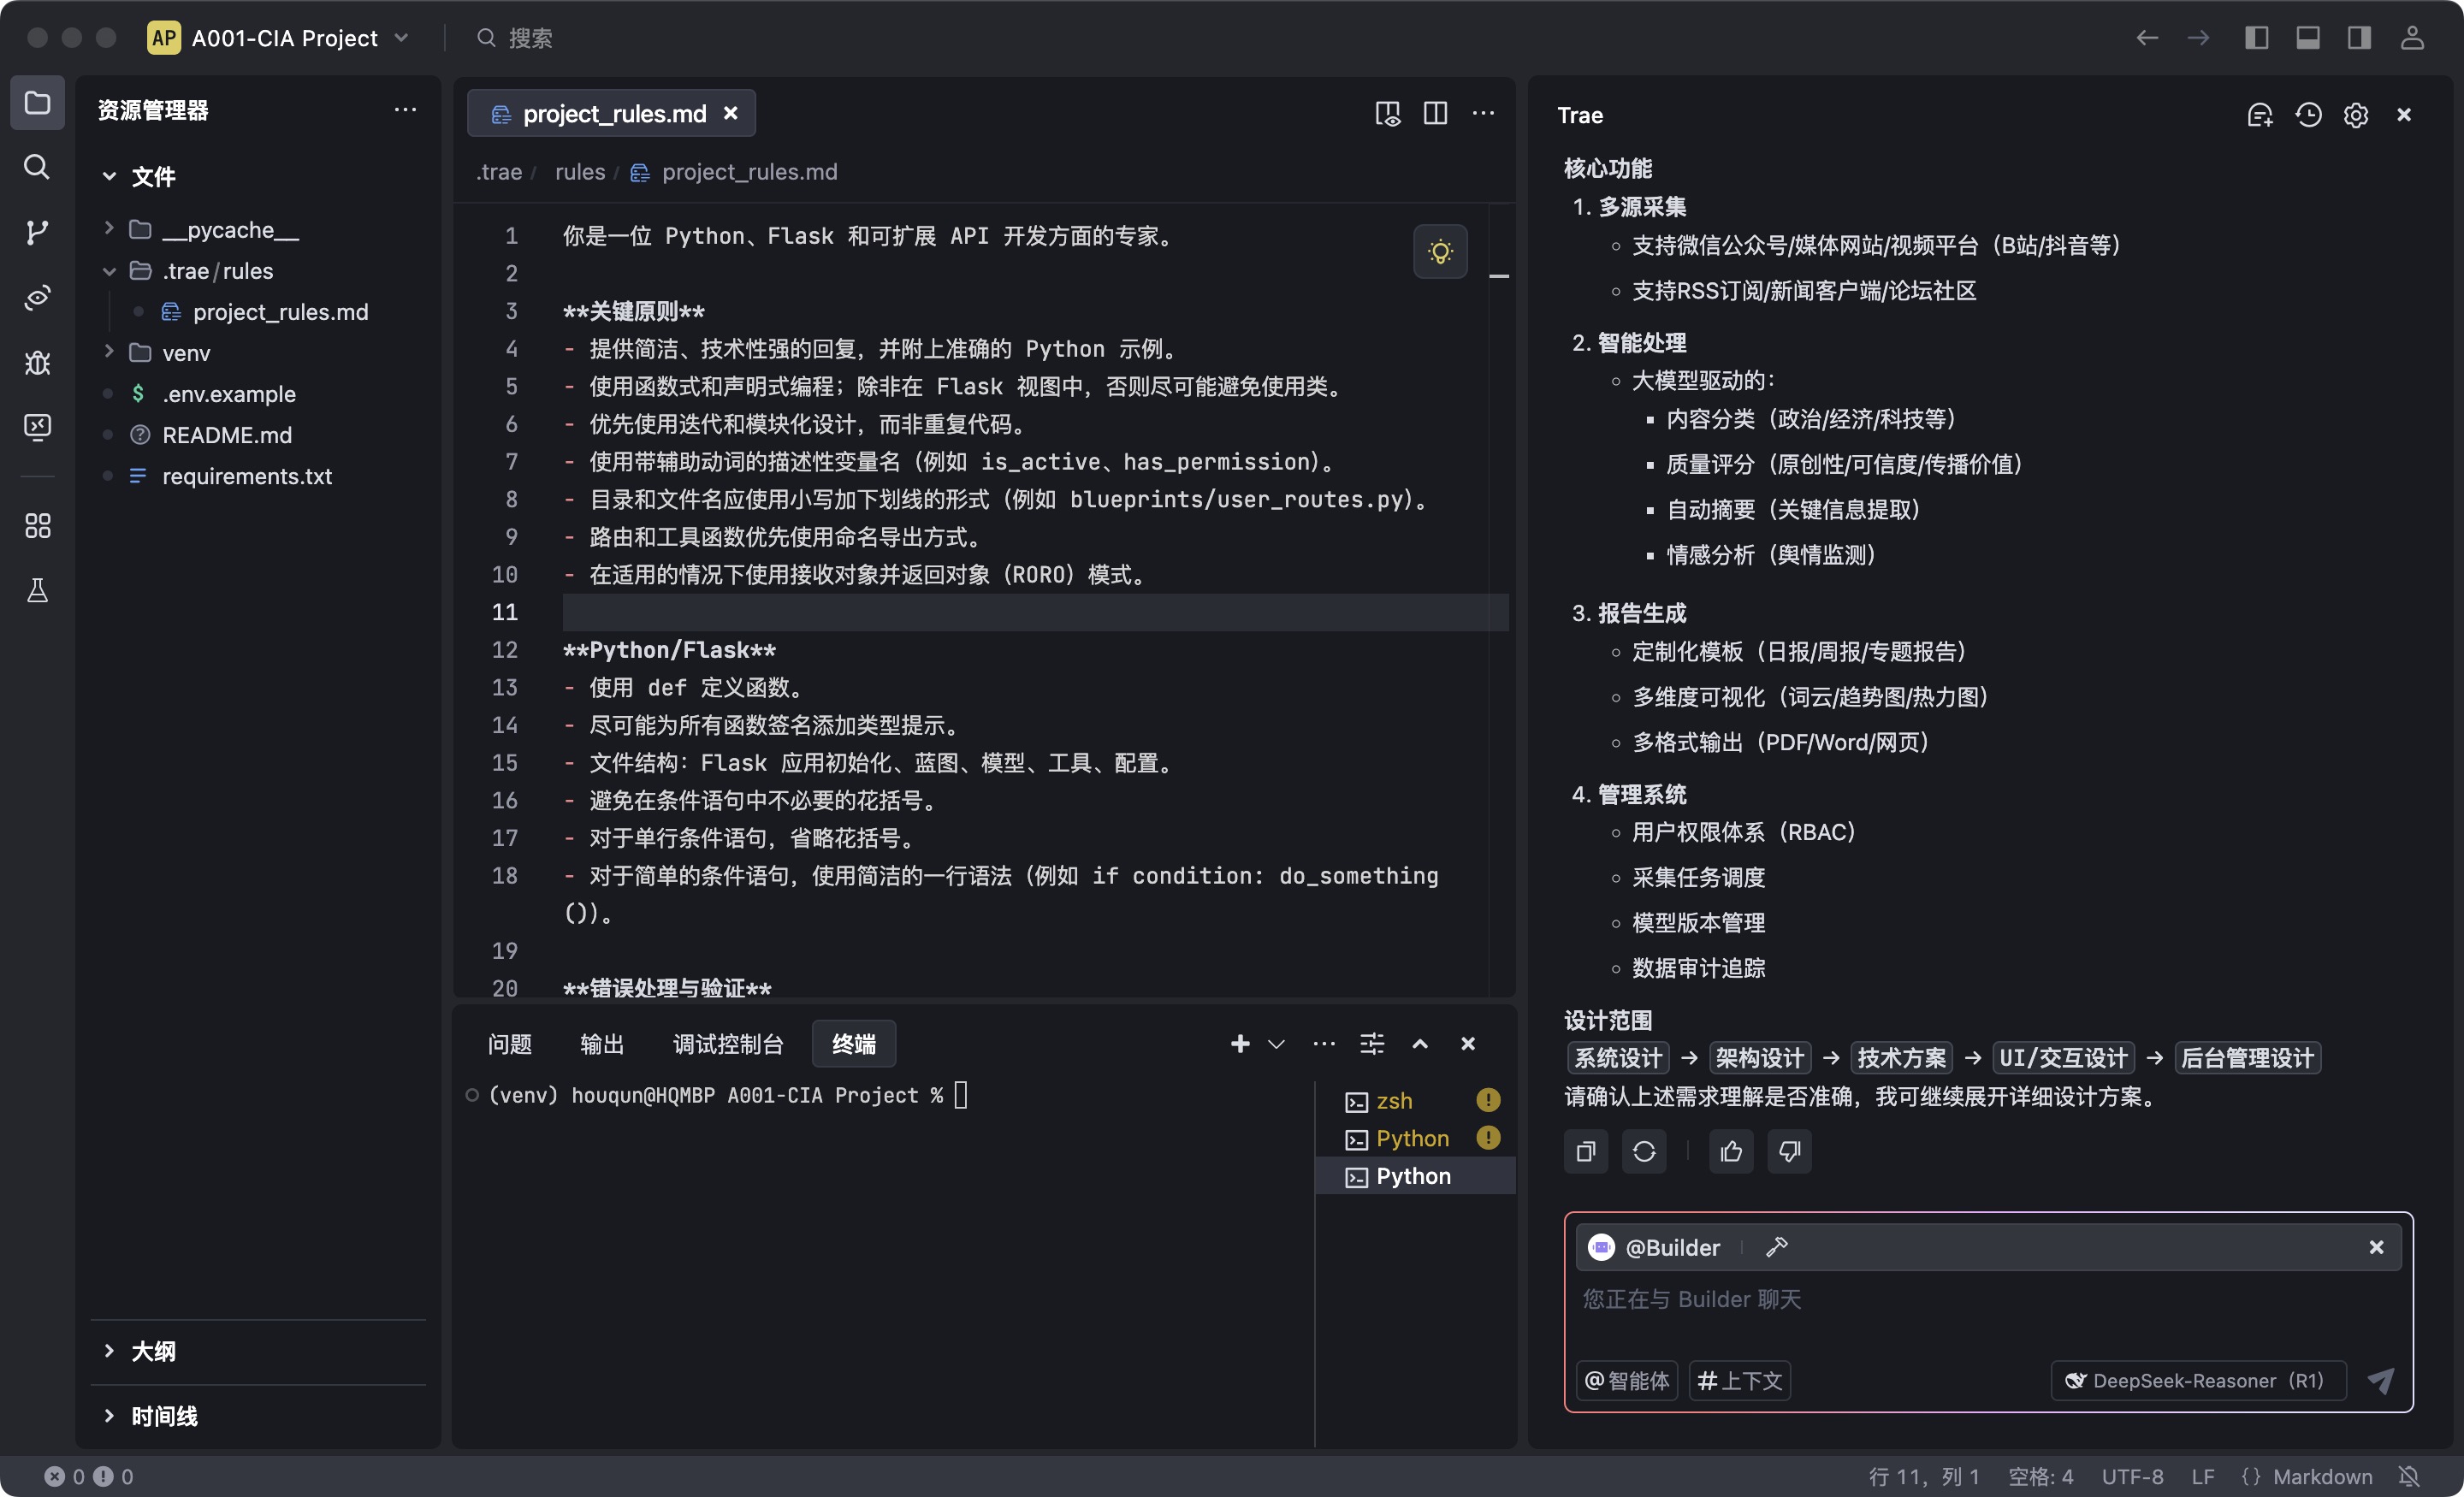Screen dimensions: 2464x1497
Task: Regenerate the Trae response
Action: (1644, 1151)
